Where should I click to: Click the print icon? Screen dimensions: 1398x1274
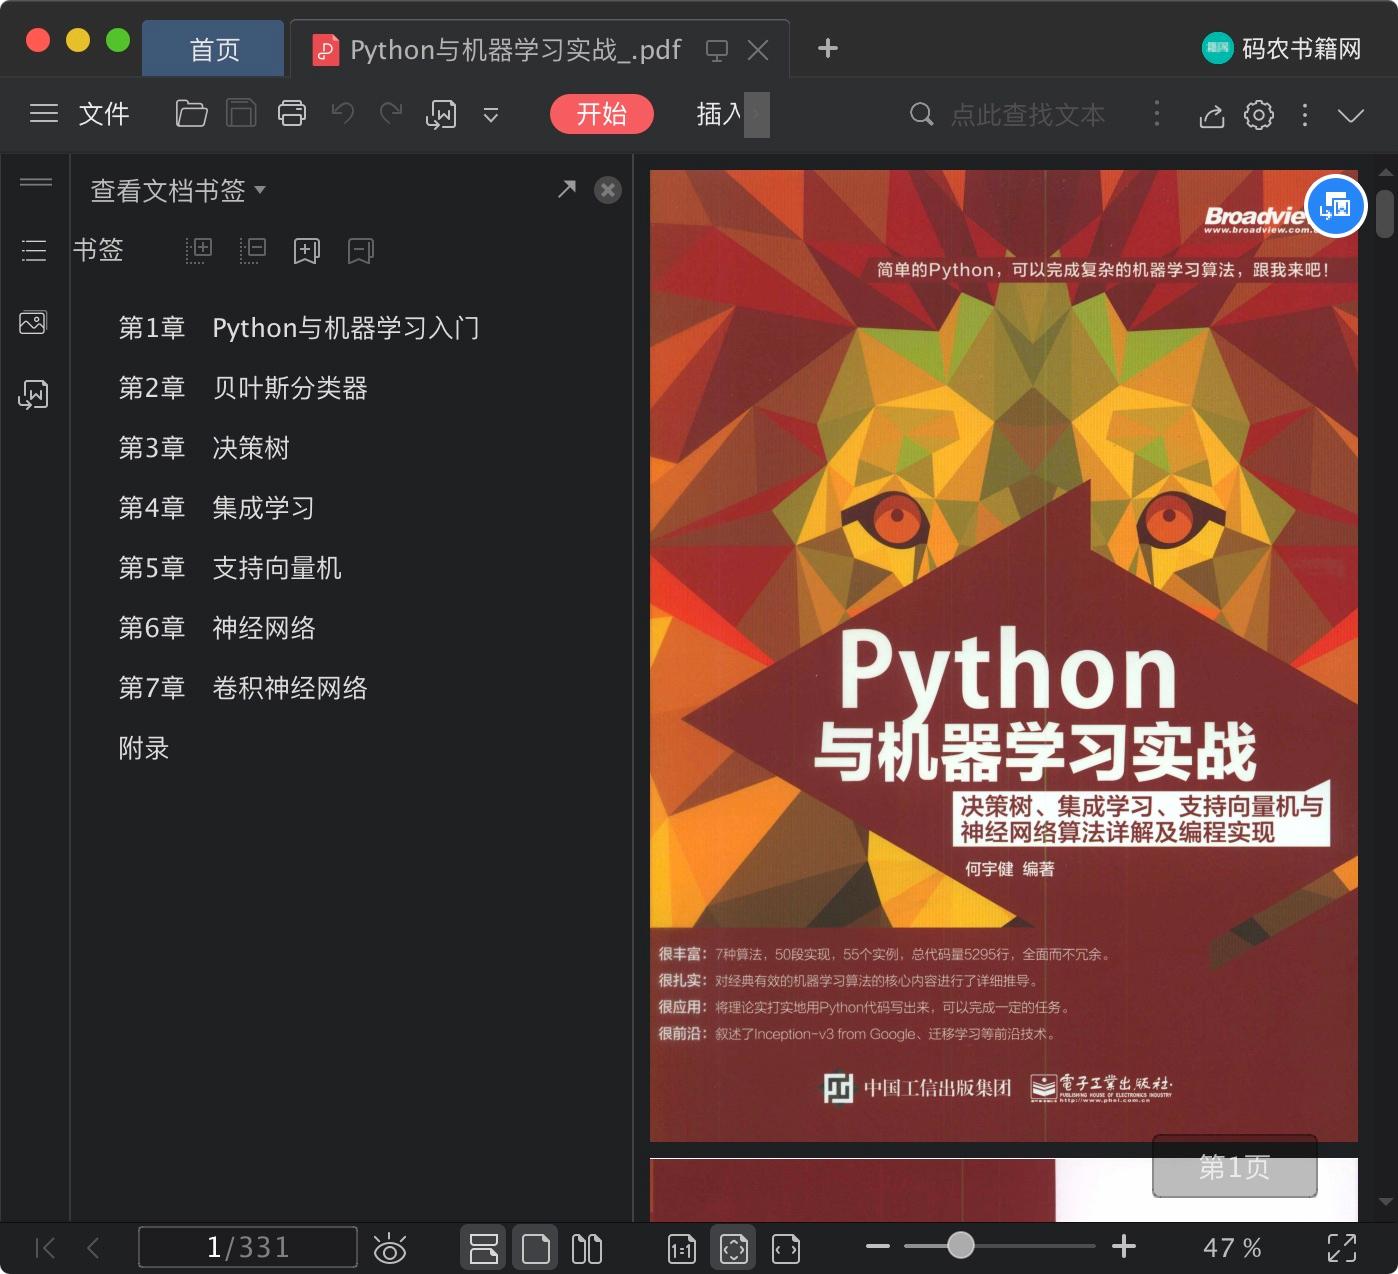[292, 114]
